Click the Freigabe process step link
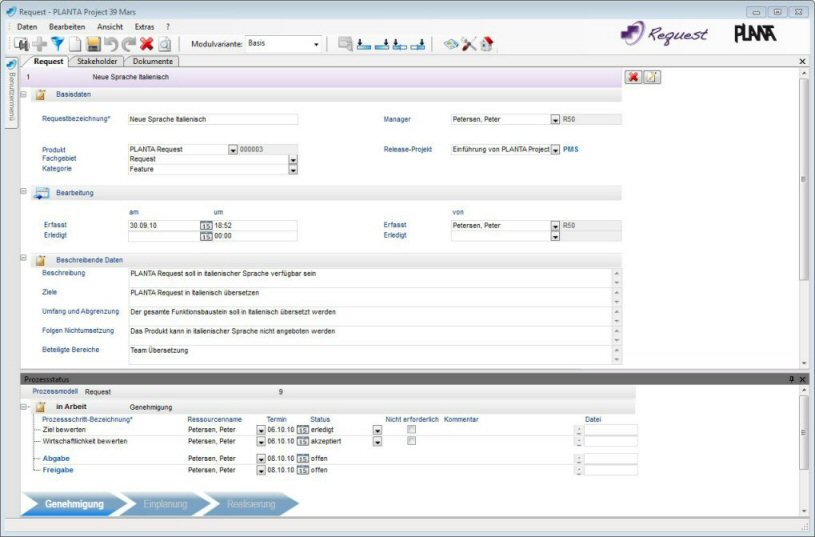The width and height of the screenshot is (815, 537). [58, 470]
